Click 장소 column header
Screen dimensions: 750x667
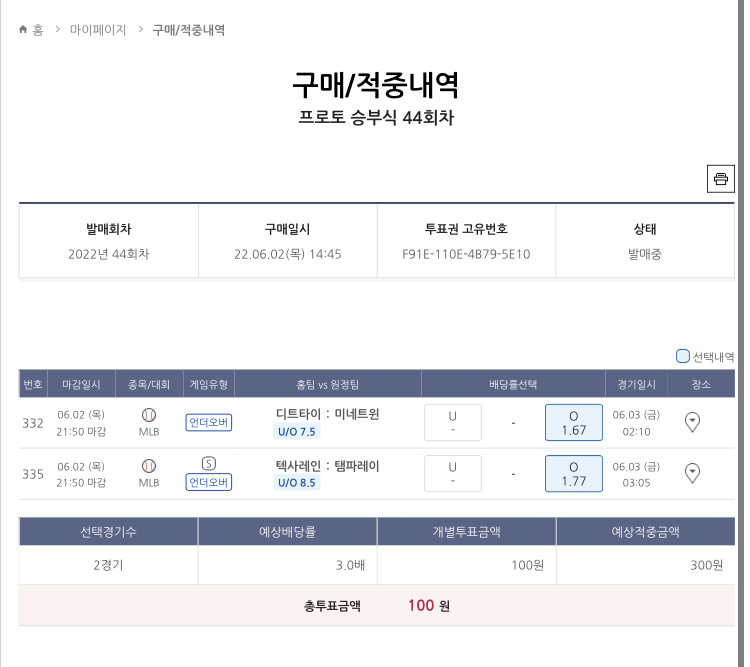click(701, 384)
